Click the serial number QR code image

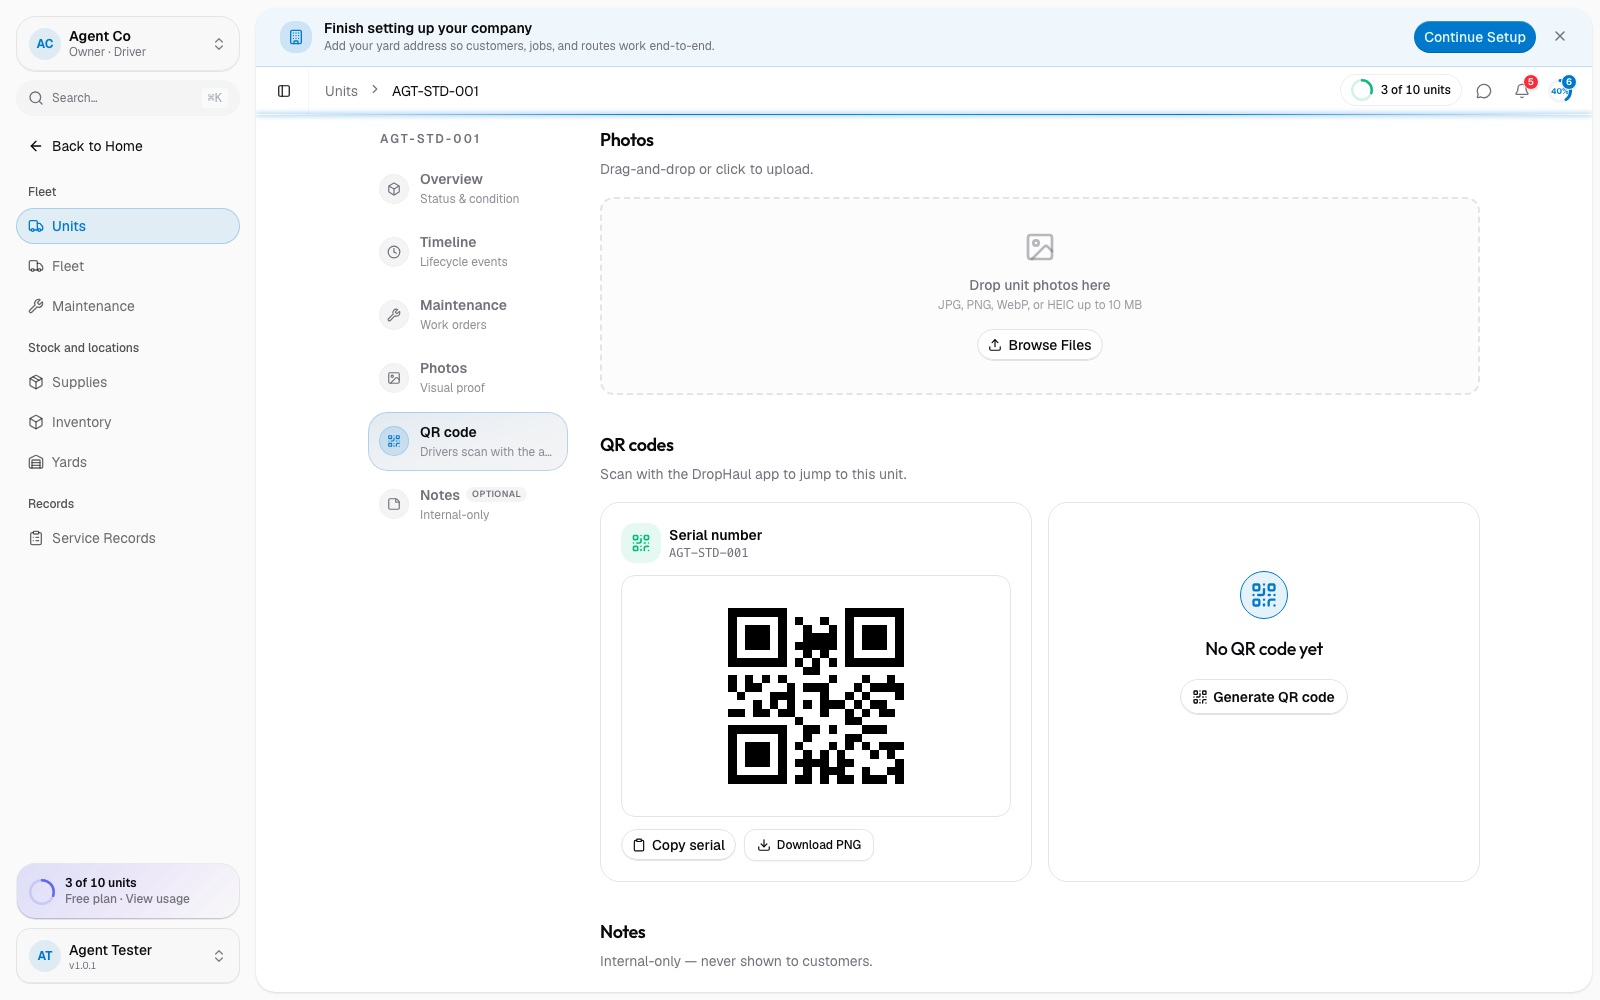click(x=816, y=696)
